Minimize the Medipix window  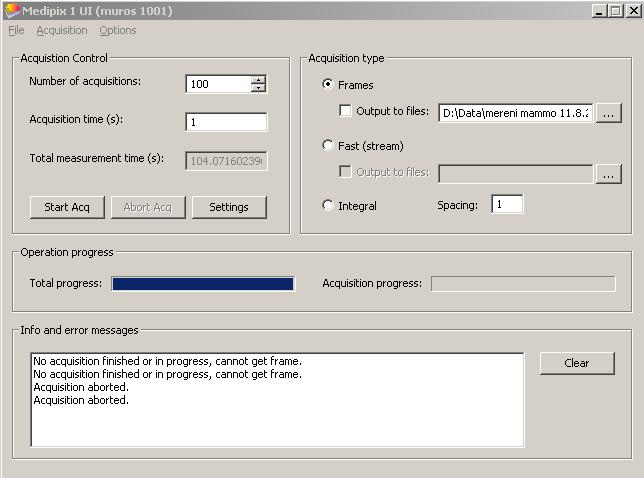pyautogui.click(x=599, y=11)
